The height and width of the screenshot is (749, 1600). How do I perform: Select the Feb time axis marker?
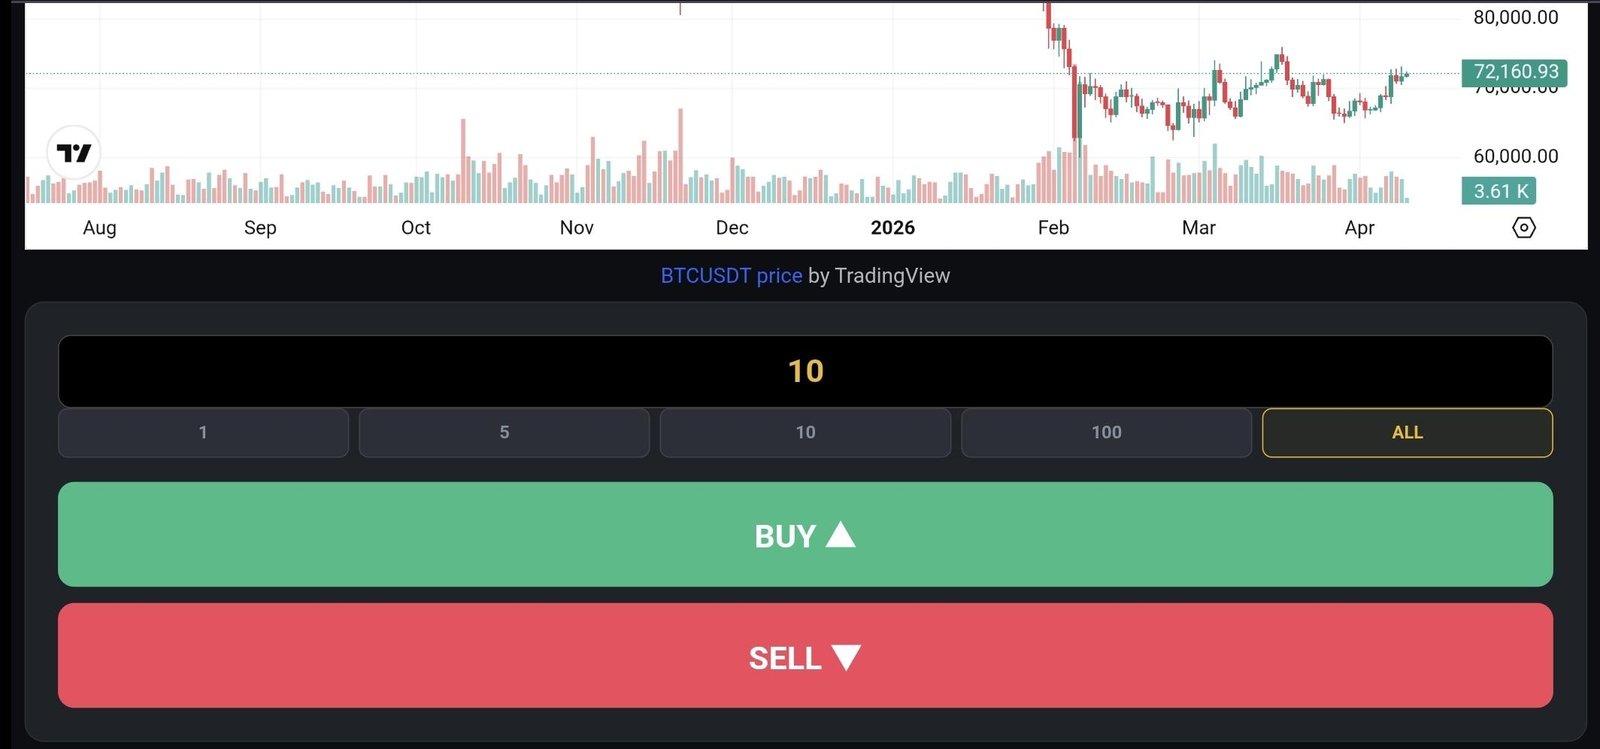pos(1053,228)
